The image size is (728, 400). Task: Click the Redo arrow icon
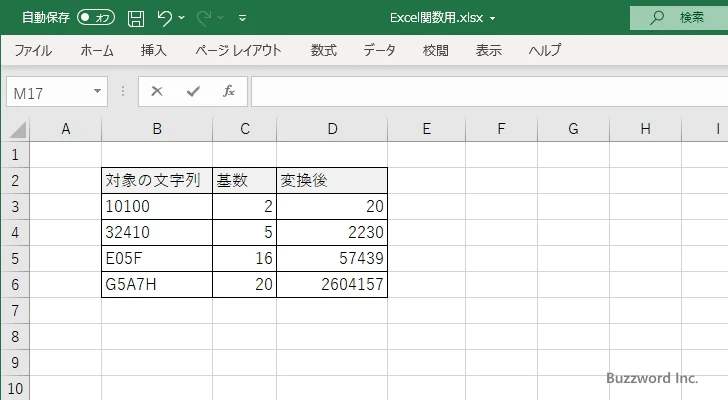tap(203, 18)
